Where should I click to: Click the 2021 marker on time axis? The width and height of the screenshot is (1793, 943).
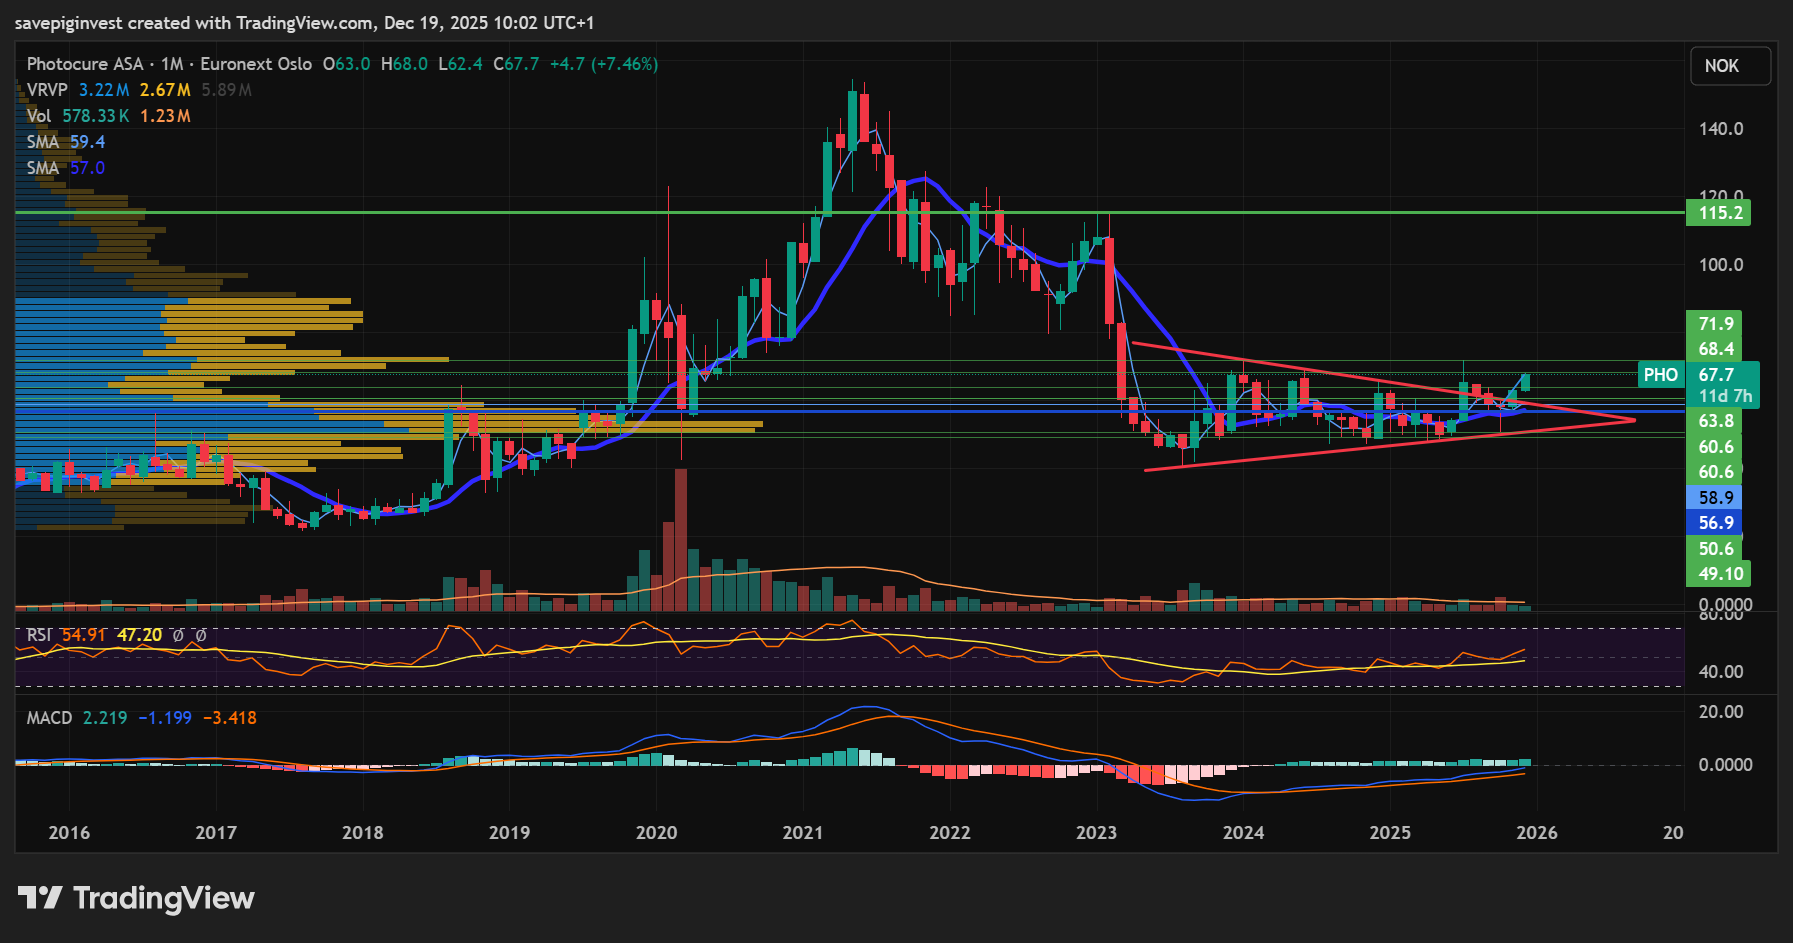(x=802, y=832)
